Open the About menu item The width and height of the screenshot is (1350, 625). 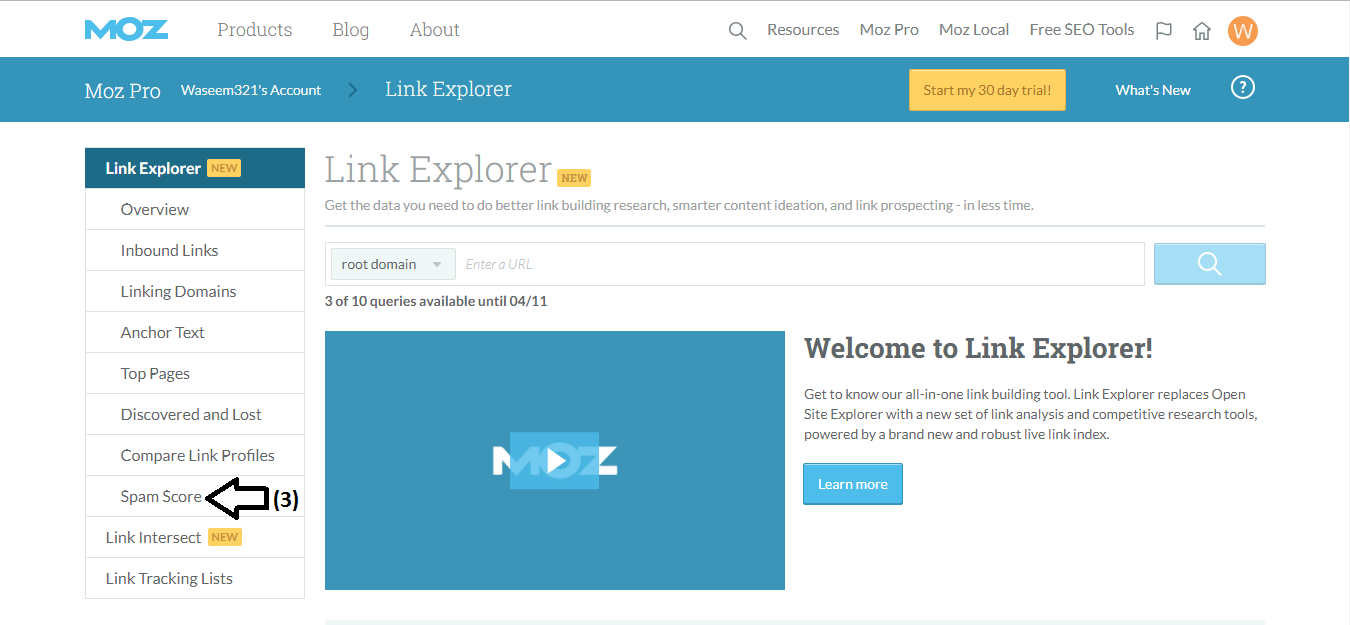point(435,30)
